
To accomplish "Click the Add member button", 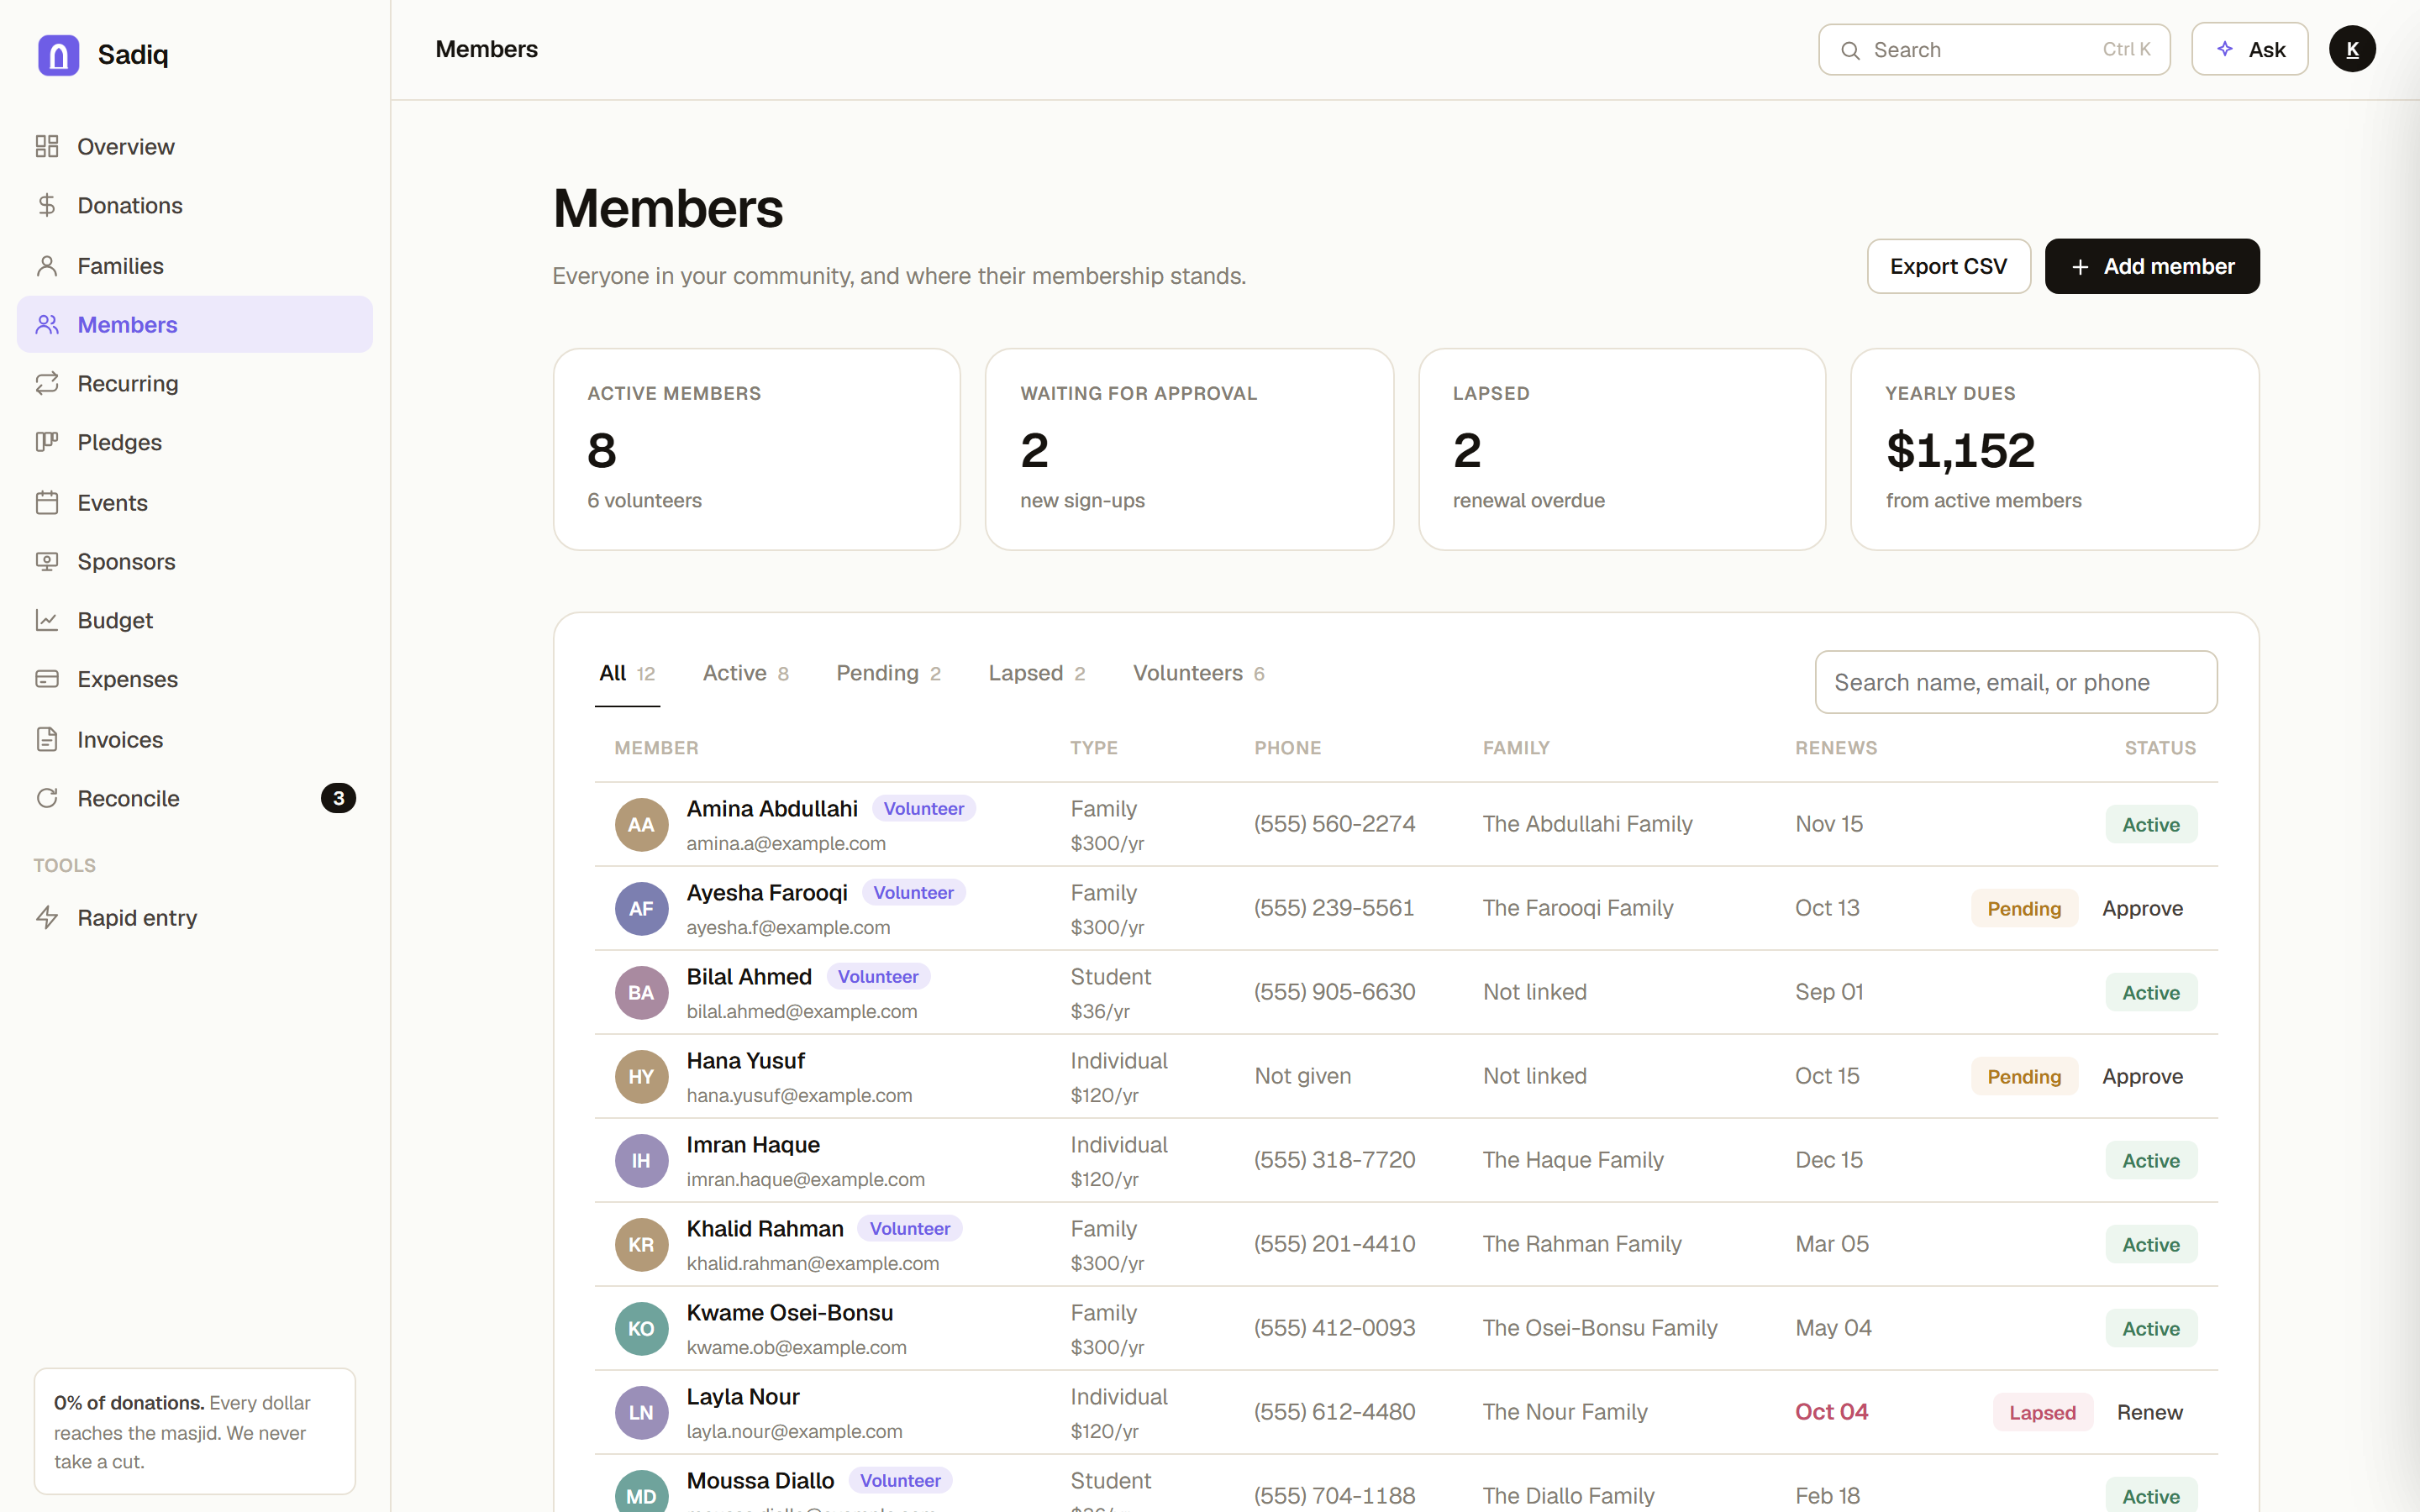I will pos(2151,266).
